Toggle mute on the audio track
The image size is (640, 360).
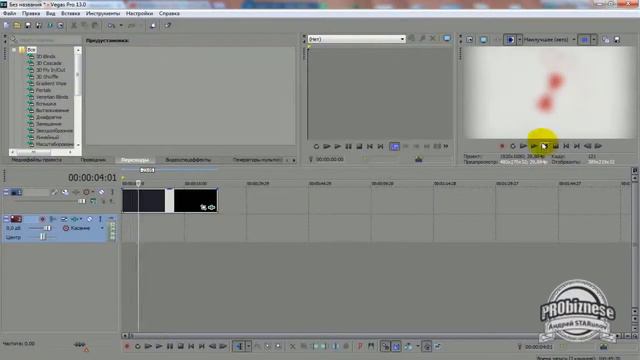click(89, 219)
